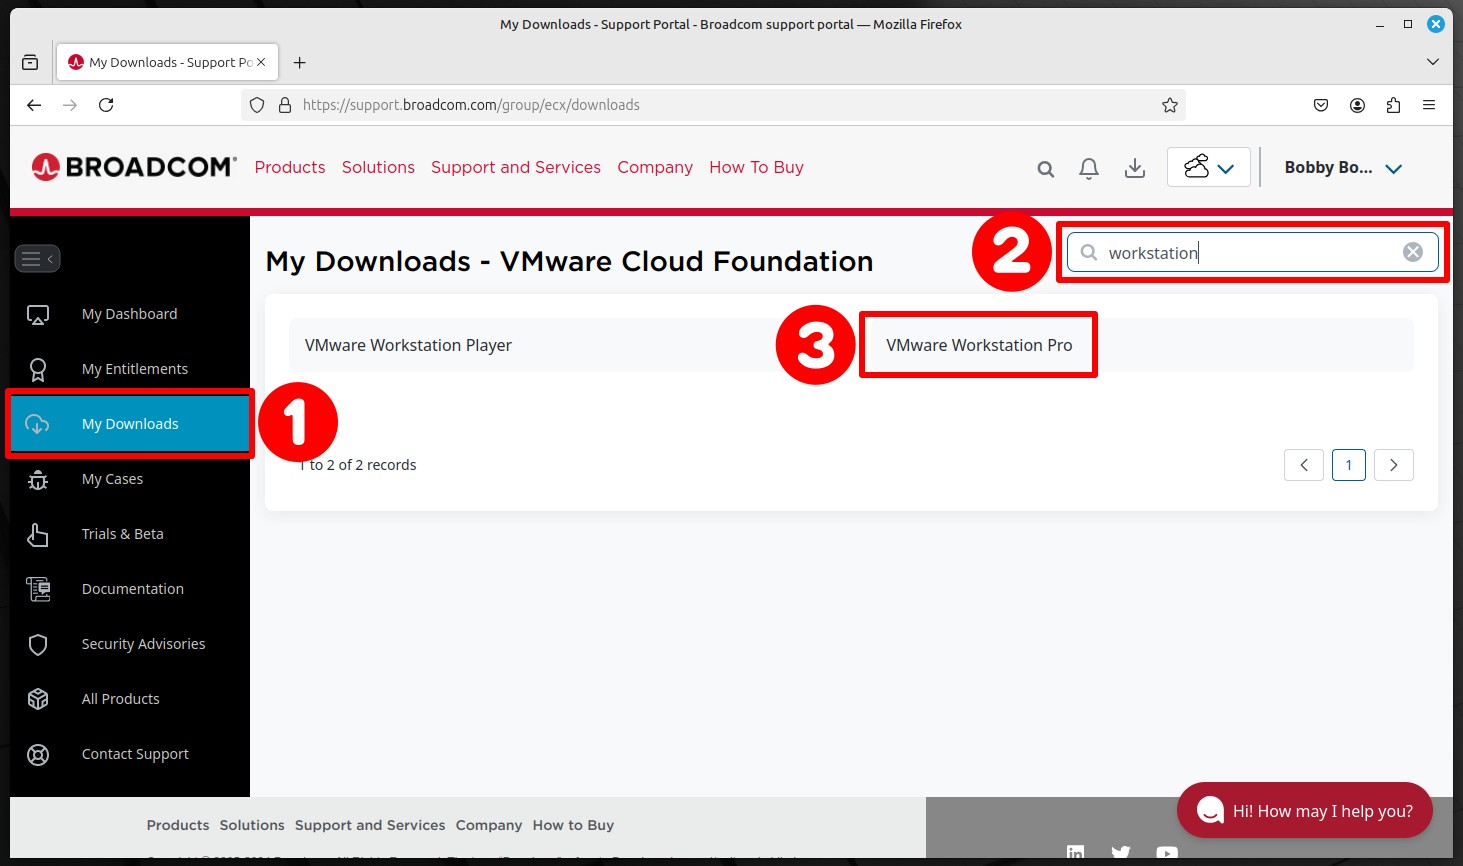This screenshot has height=866, width=1463.
Task: Open the site search magnifier icon
Action: click(1046, 169)
